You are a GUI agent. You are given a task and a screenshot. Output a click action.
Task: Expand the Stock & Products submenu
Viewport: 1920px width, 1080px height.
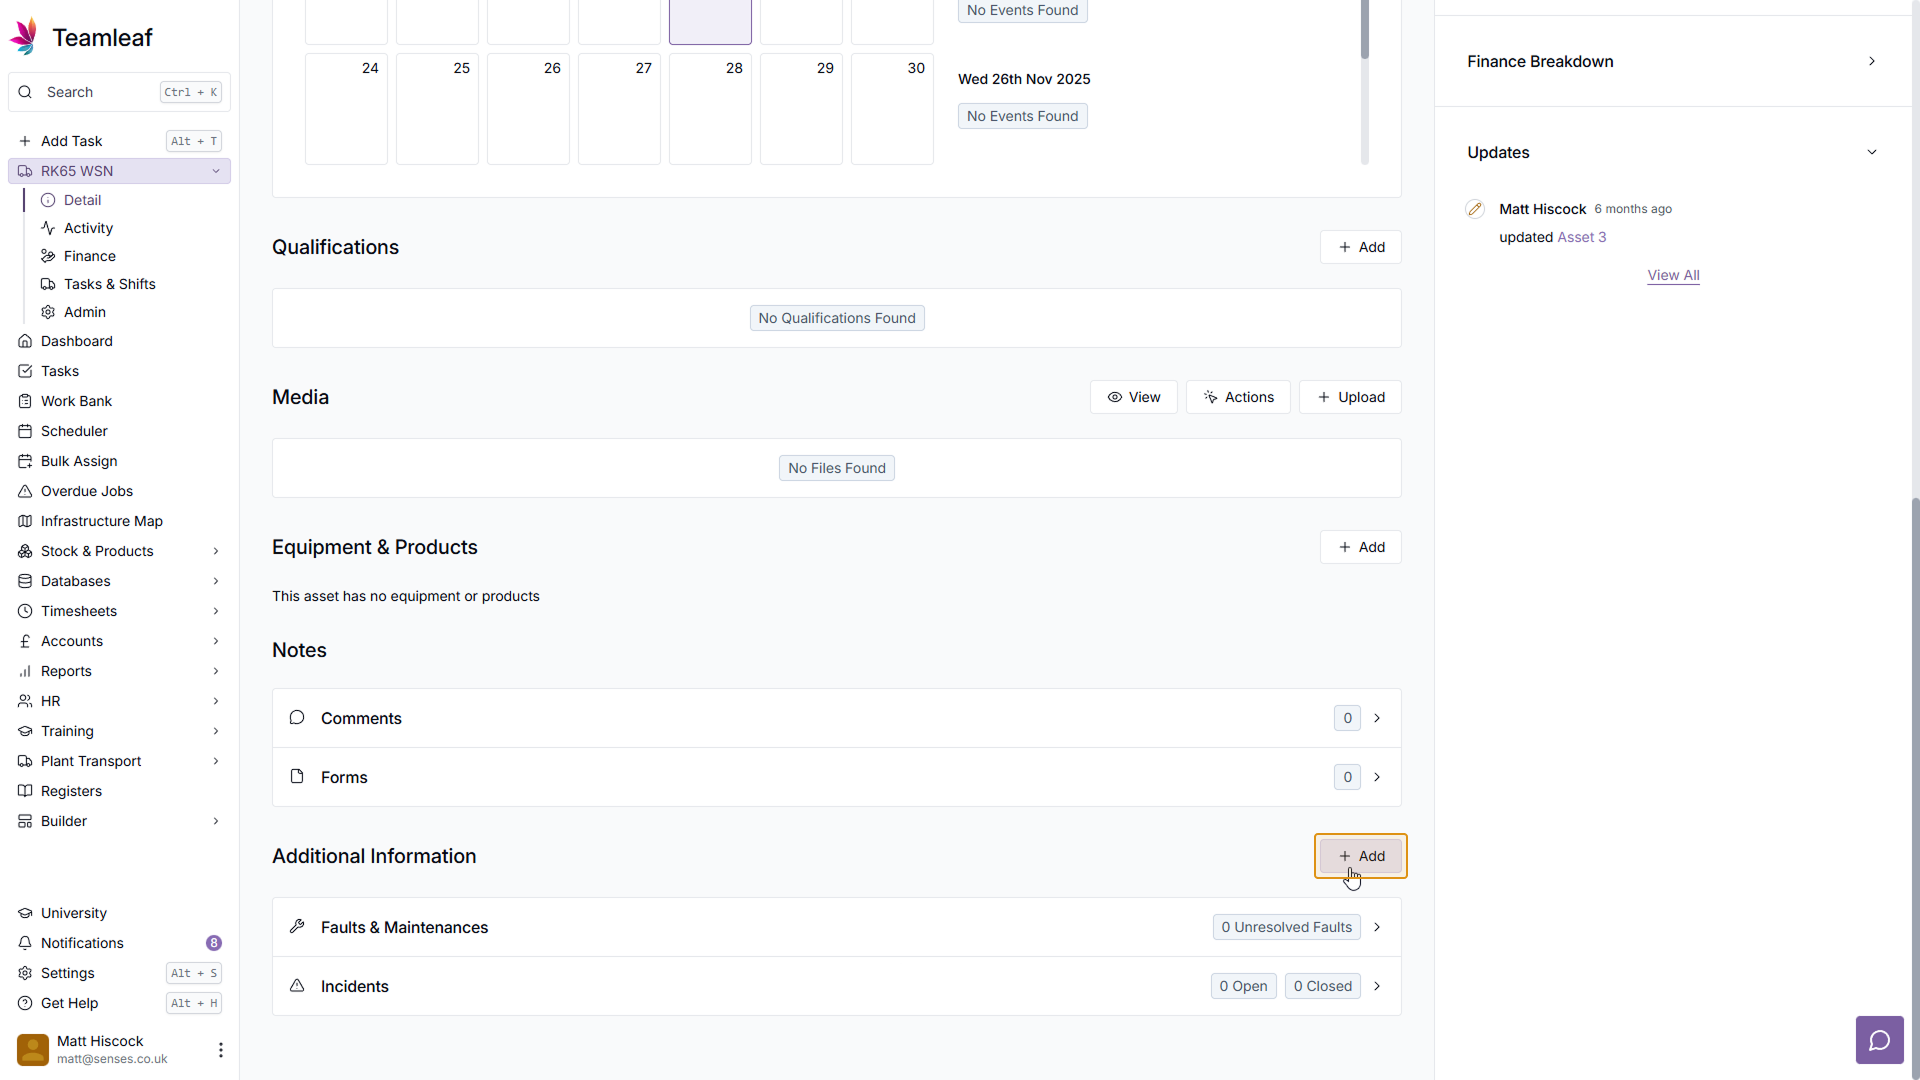[x=216, y=551]
